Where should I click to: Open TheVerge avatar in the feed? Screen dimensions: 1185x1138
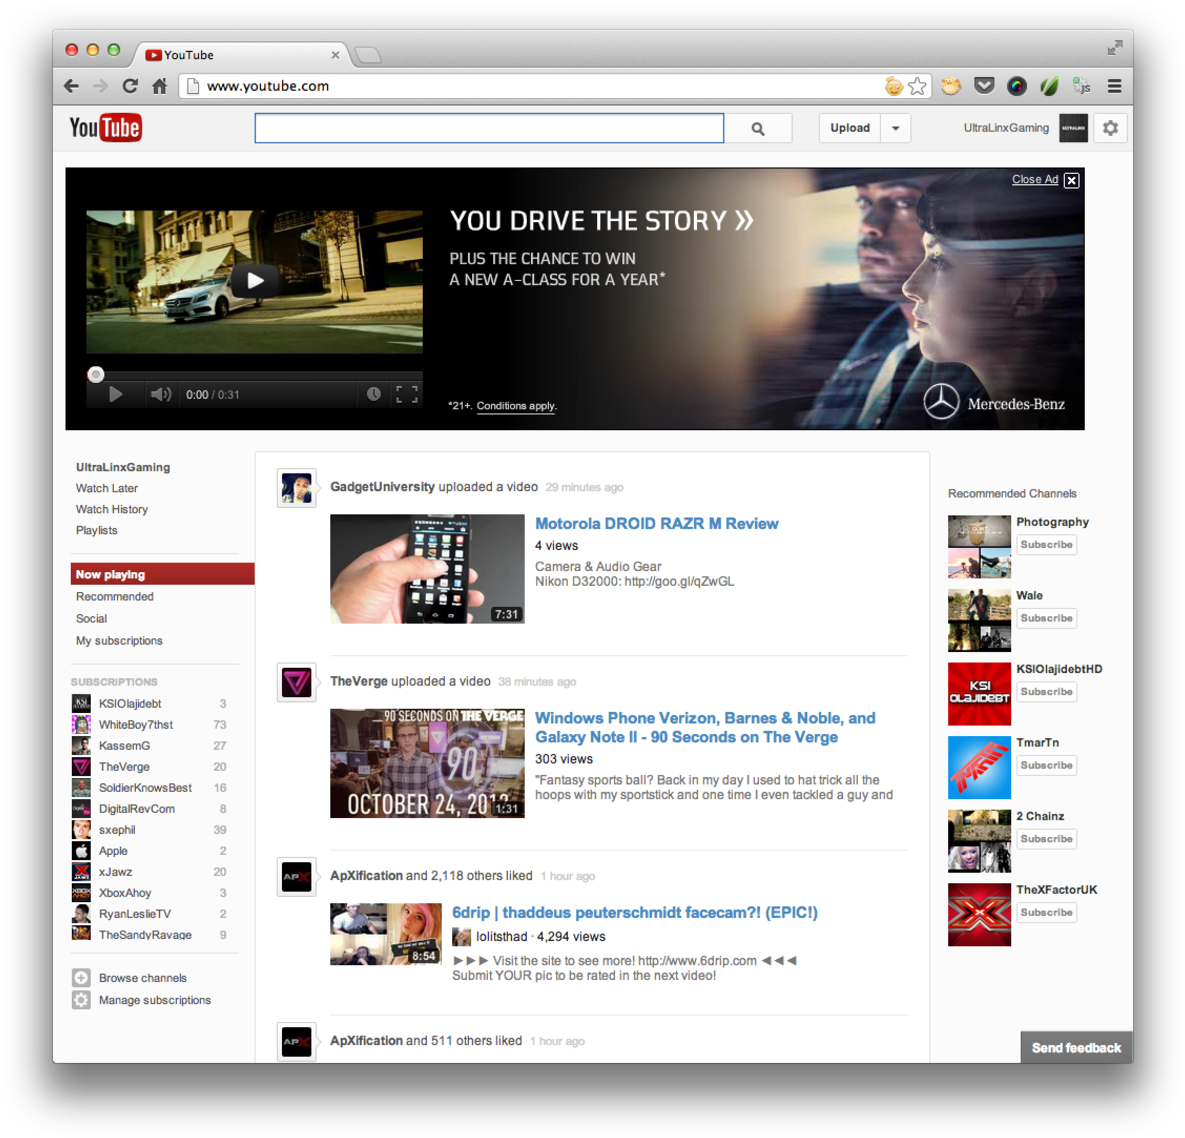click(x=296, y=682)
